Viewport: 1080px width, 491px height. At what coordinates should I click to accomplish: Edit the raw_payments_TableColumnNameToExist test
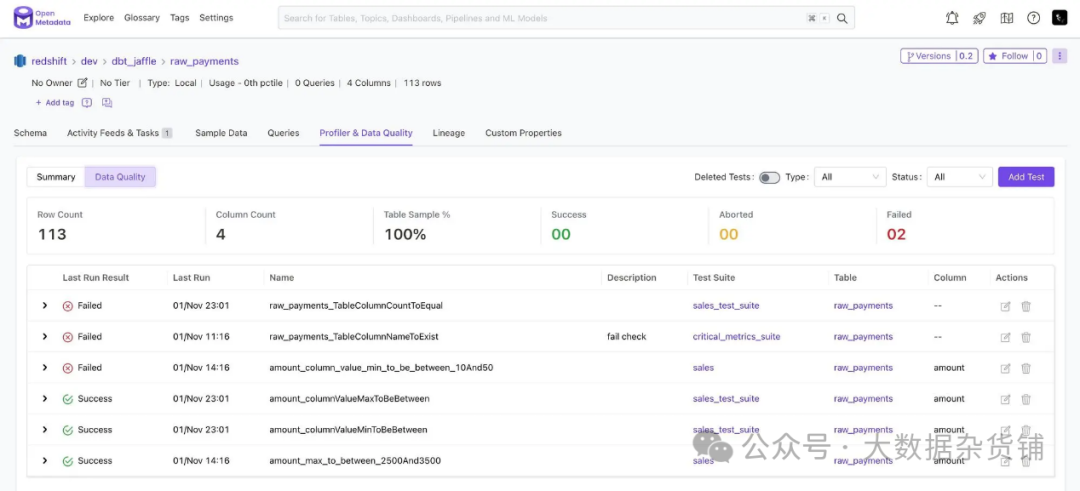coord(1005,337)
